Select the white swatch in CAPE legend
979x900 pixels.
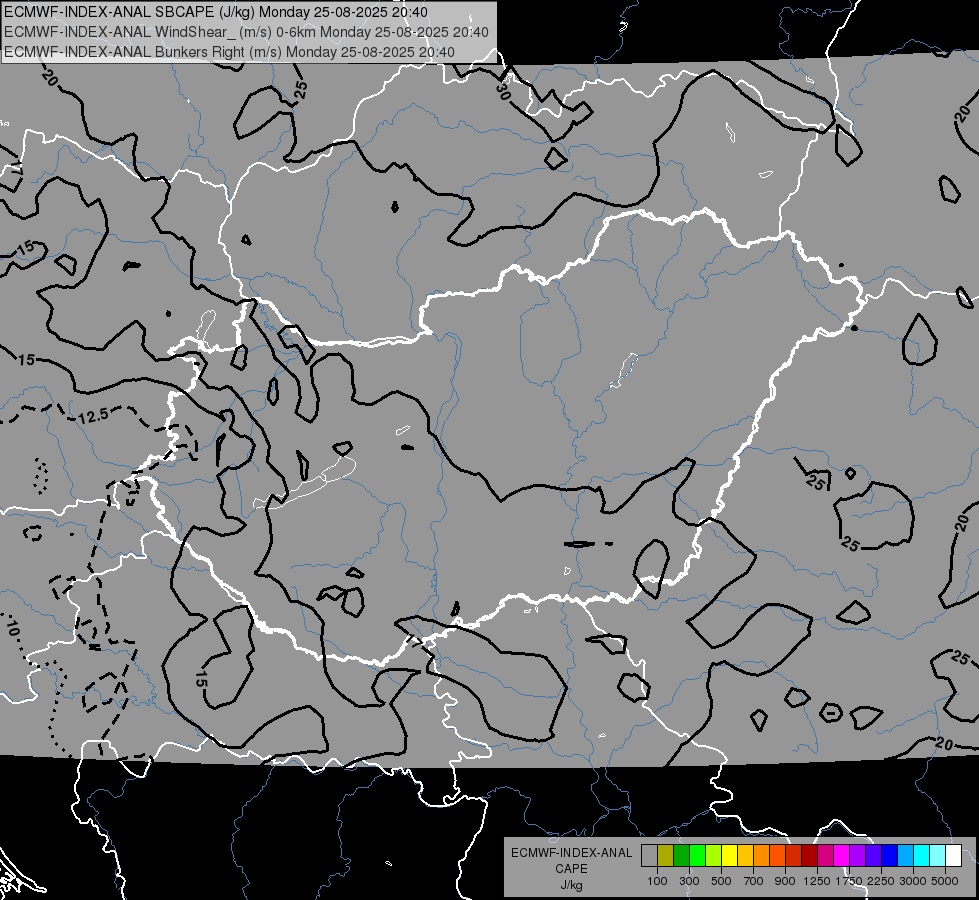pos(953,855)
